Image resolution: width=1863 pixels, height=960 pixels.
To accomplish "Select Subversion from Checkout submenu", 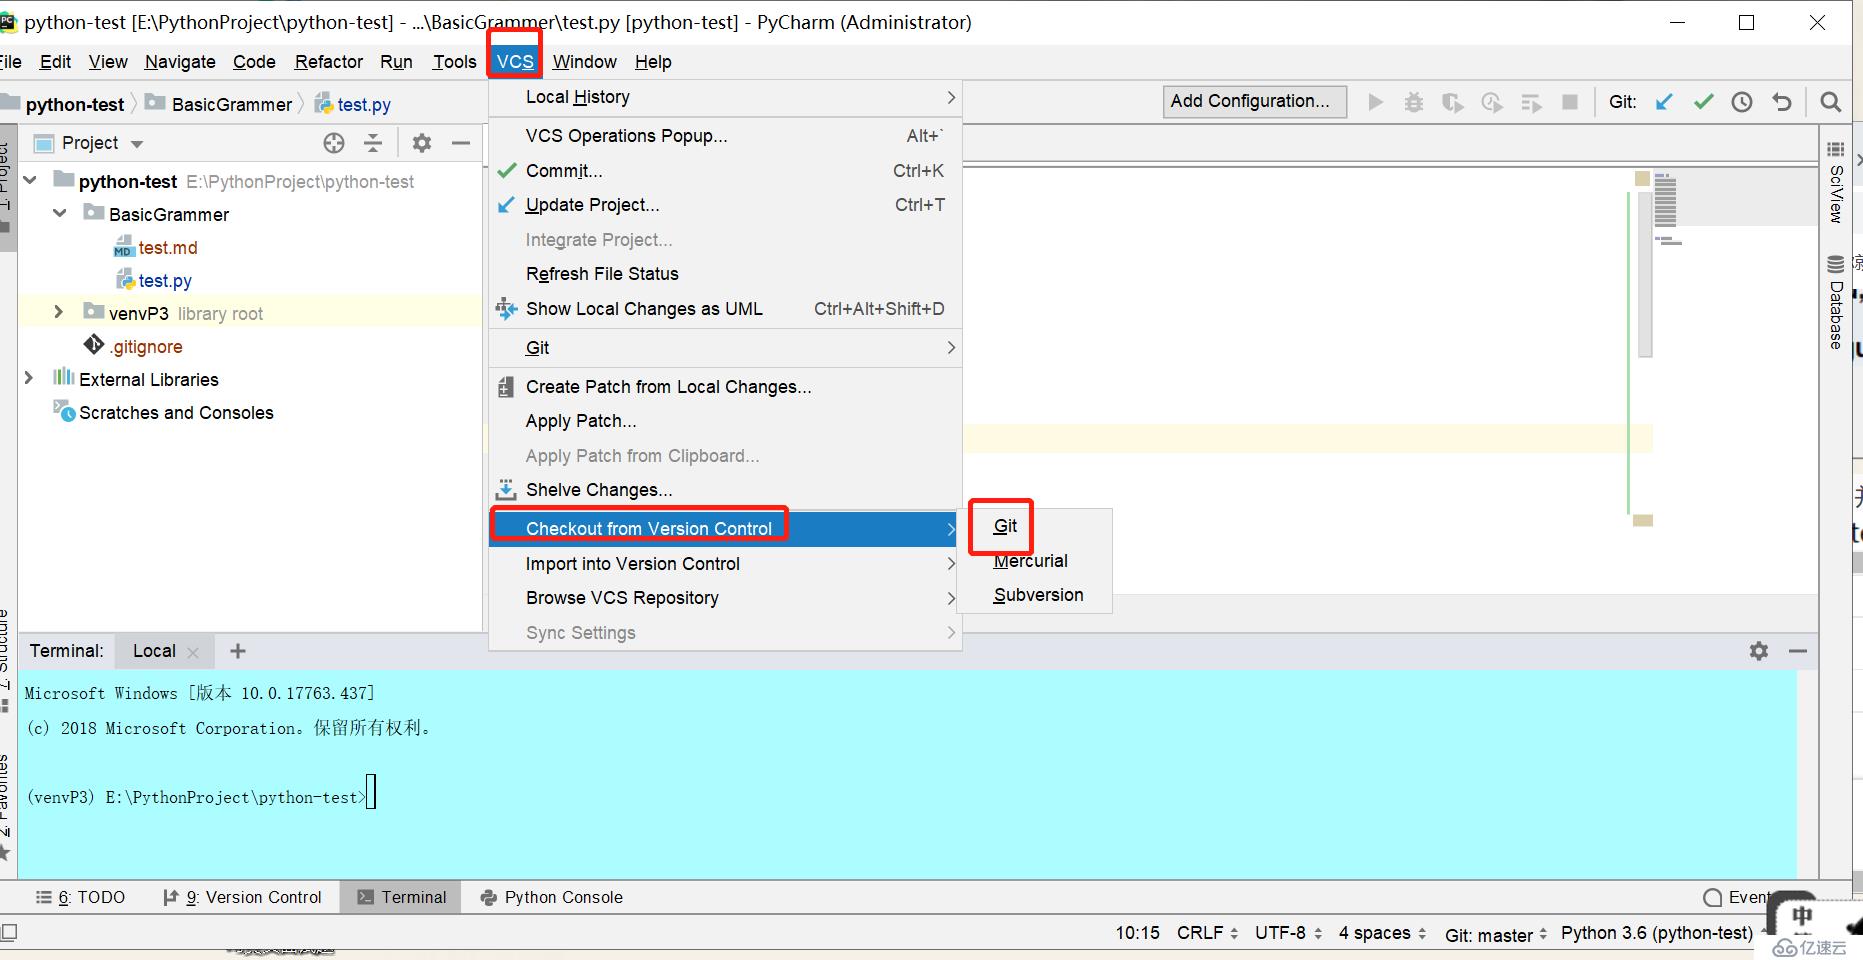I will coord(1035,595).
